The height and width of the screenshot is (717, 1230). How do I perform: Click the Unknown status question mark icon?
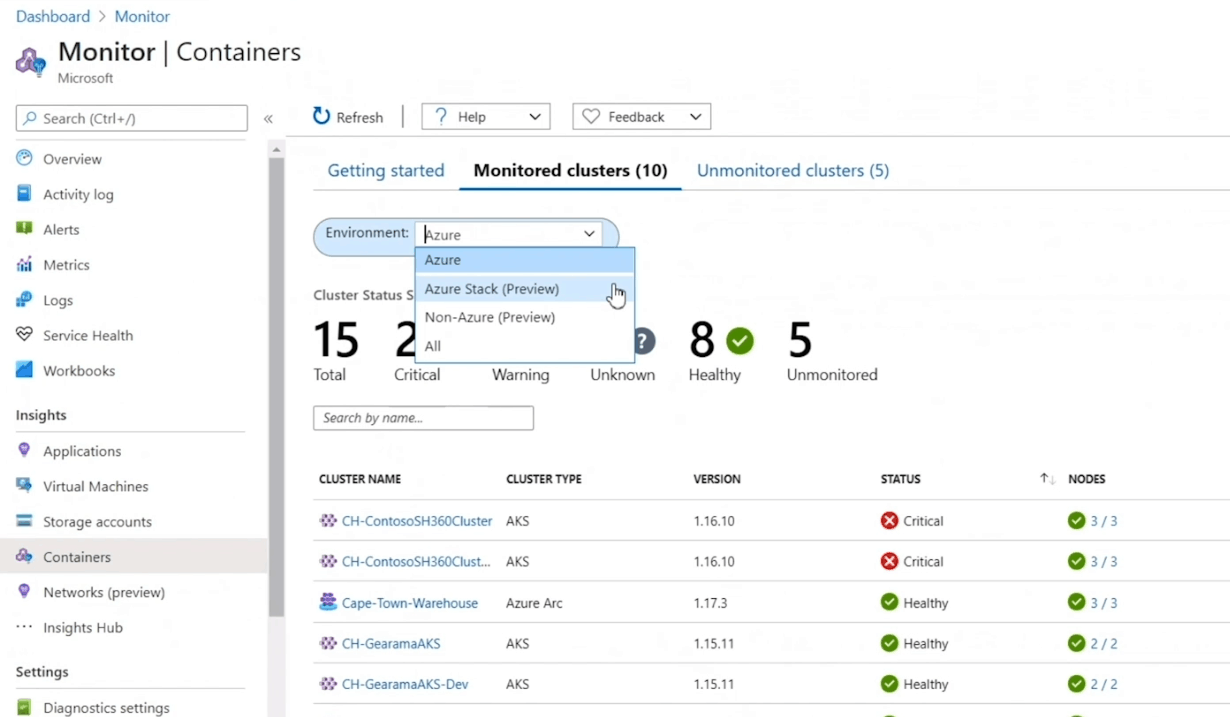pos(644,341)
